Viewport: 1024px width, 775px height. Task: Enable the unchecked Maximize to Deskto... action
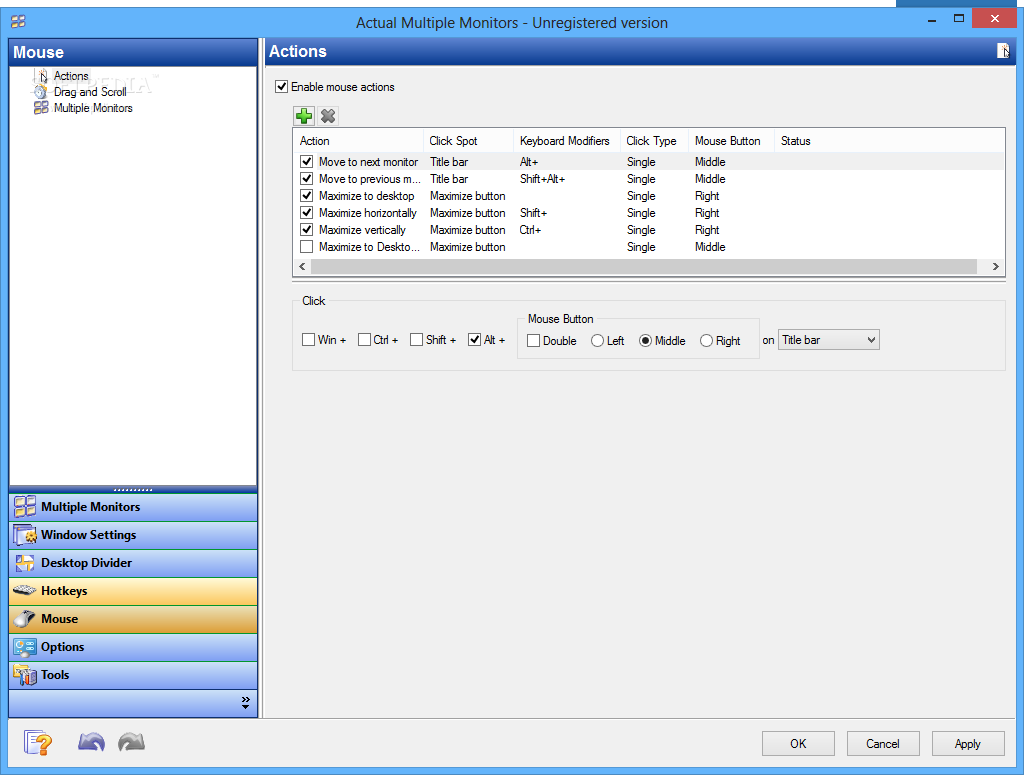tap(306, 246)
